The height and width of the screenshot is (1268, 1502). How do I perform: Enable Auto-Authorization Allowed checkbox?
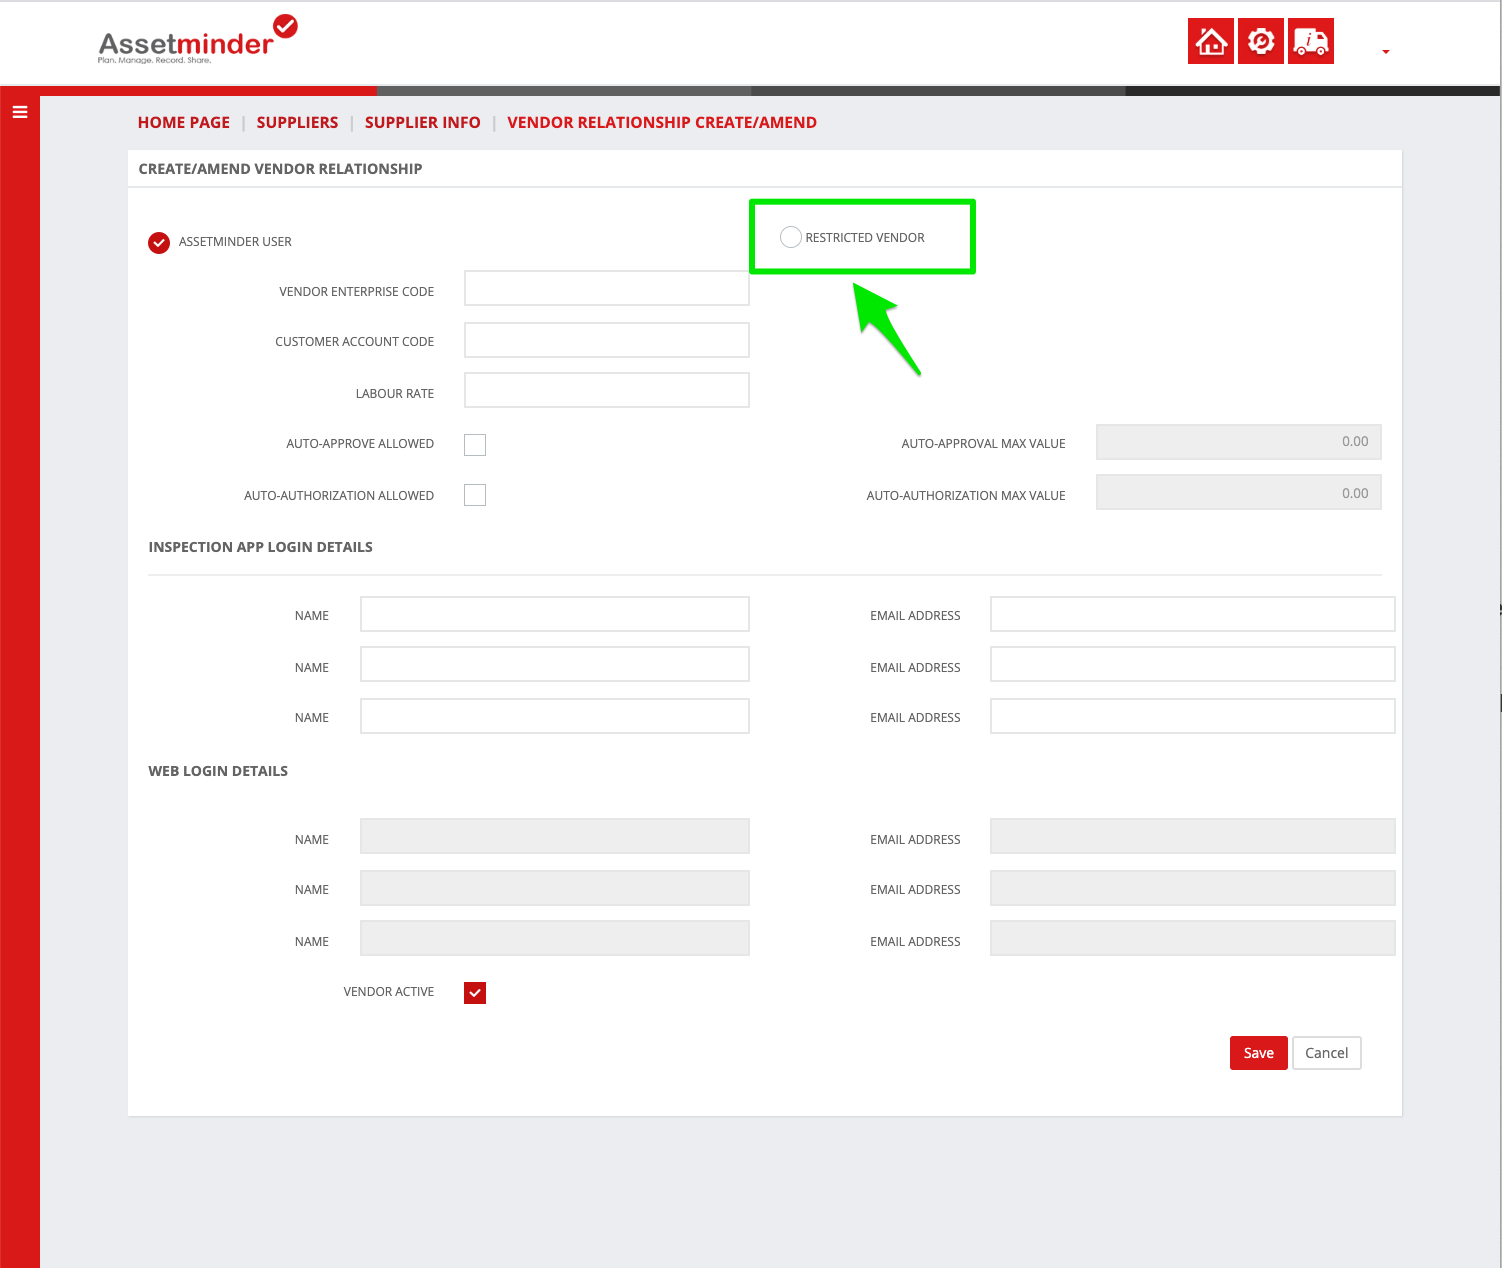pyautogui.click(x=475, y=495)
